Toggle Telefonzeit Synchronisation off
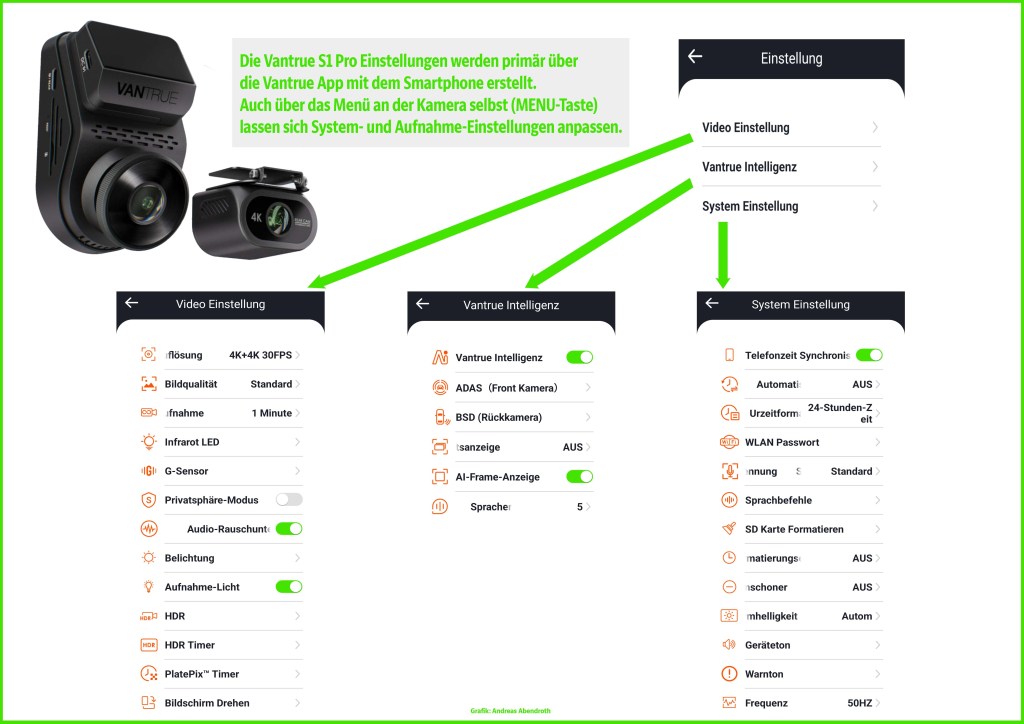Image resolution: width=1024 pixels, height=724 pixels. pyautogui.click(x=869, y=354)
